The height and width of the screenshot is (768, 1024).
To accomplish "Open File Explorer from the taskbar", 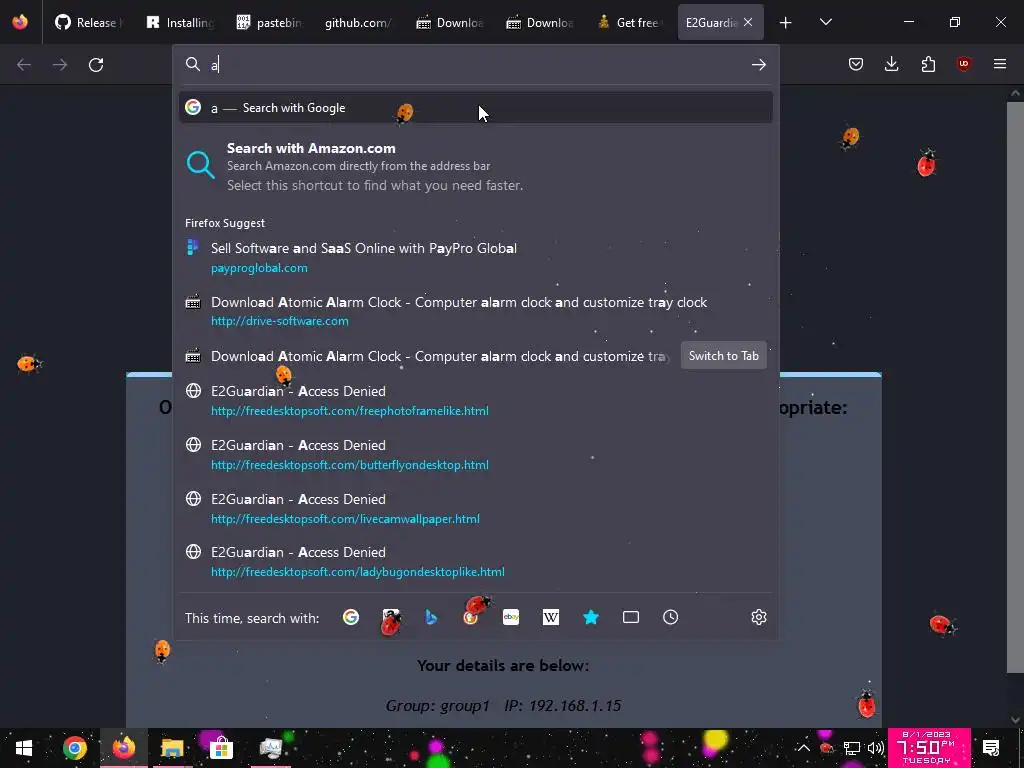I will click(172, 748).
